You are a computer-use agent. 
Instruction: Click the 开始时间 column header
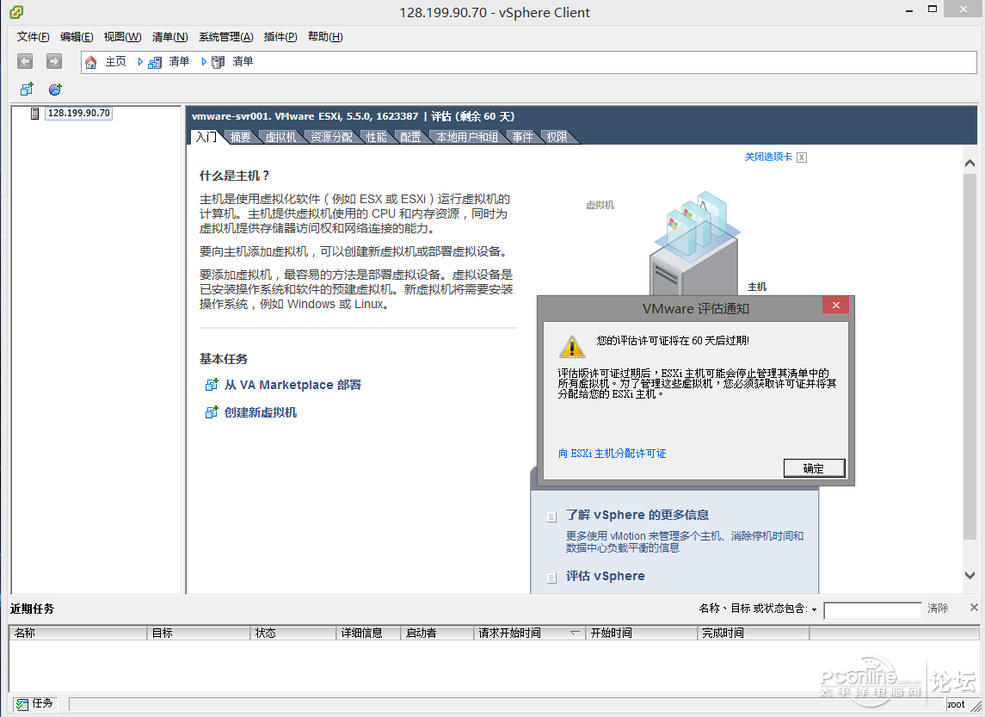[641, 633]
